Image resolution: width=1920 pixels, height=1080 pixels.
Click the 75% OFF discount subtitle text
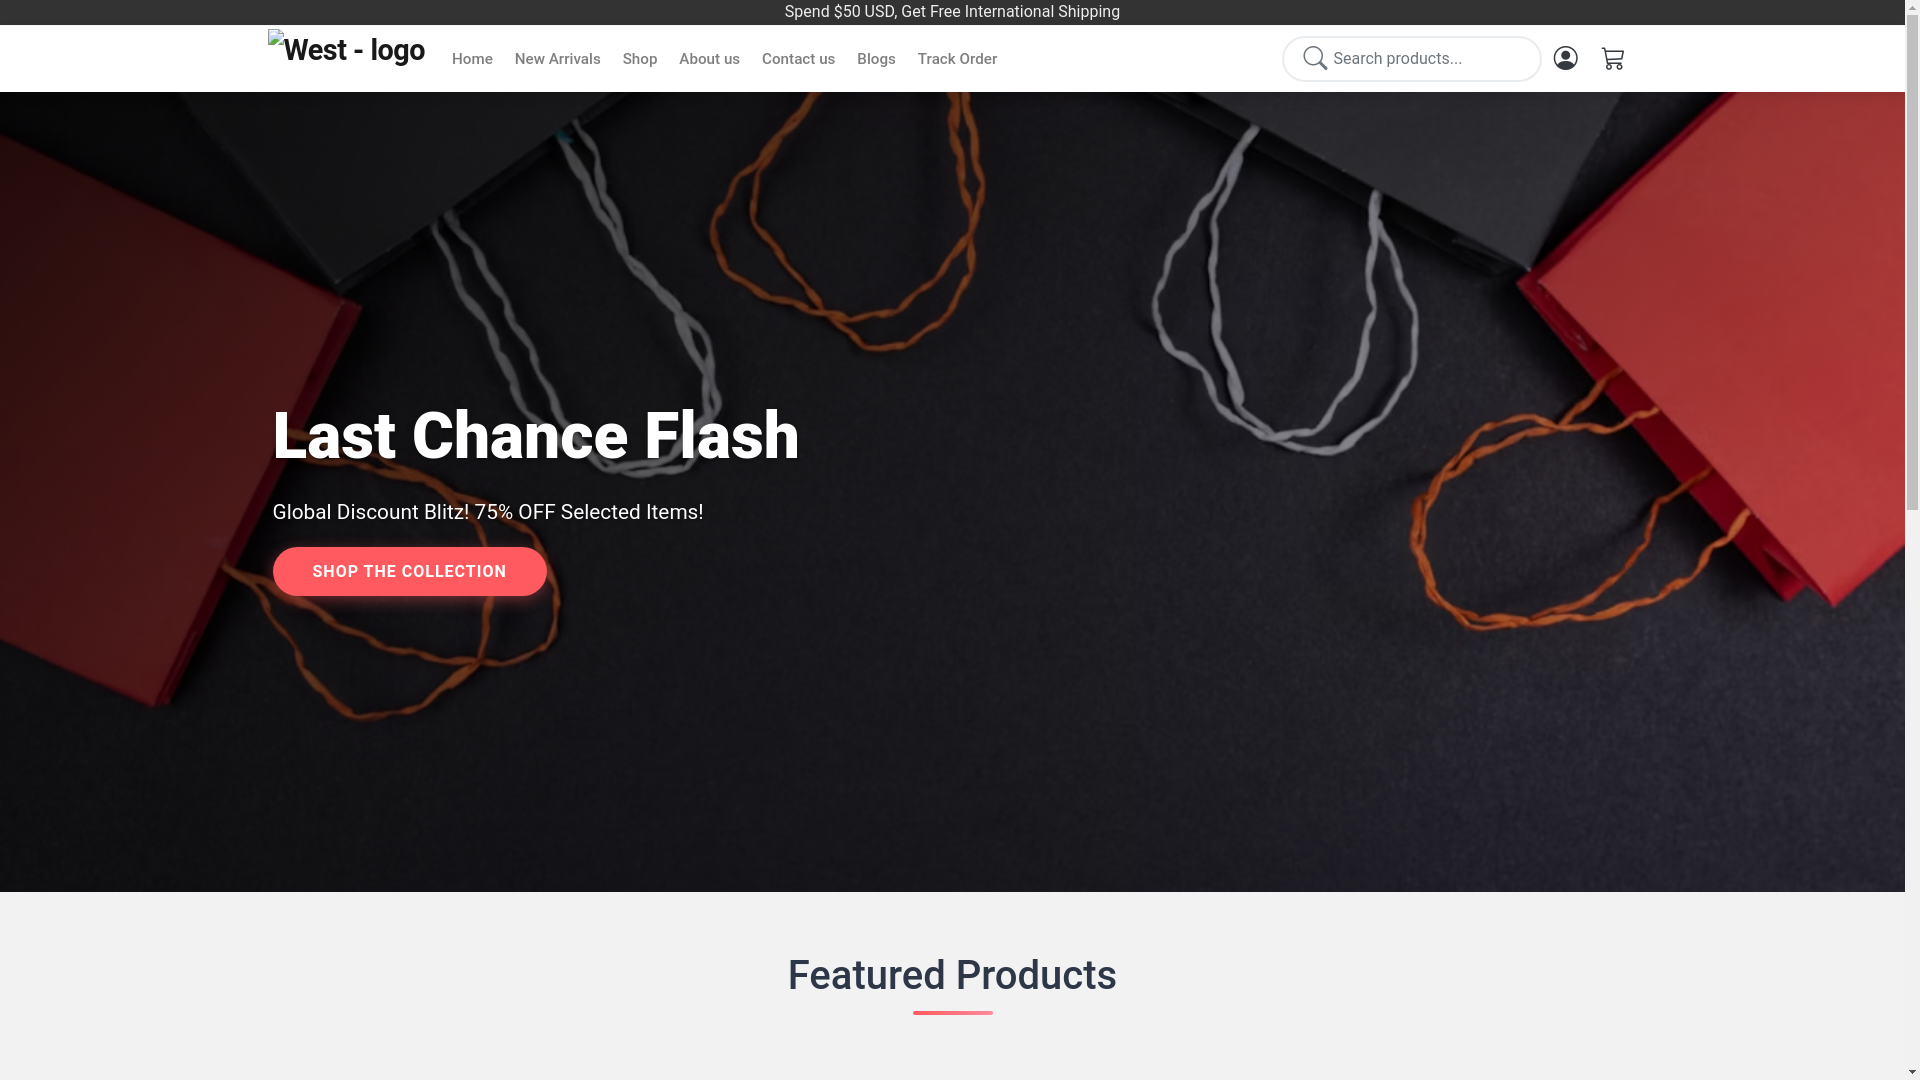coord(488,512)
